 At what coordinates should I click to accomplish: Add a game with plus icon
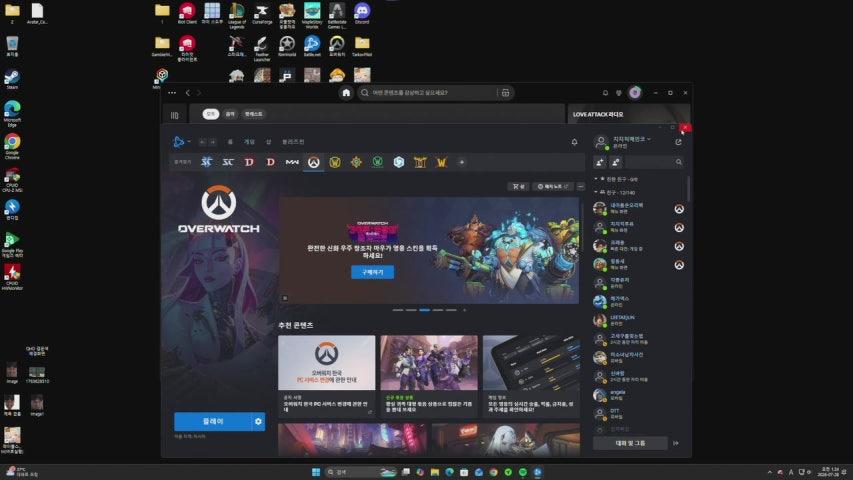coord(462,162)
